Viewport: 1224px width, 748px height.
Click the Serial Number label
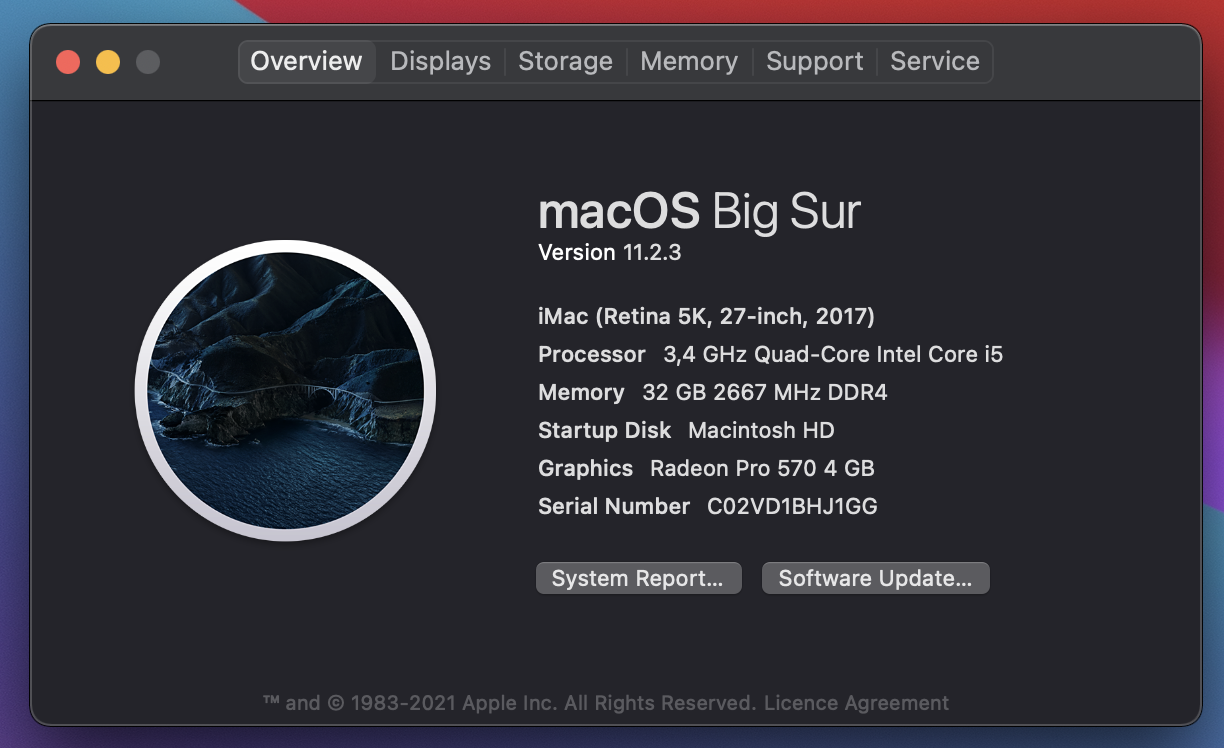point(614,506)
